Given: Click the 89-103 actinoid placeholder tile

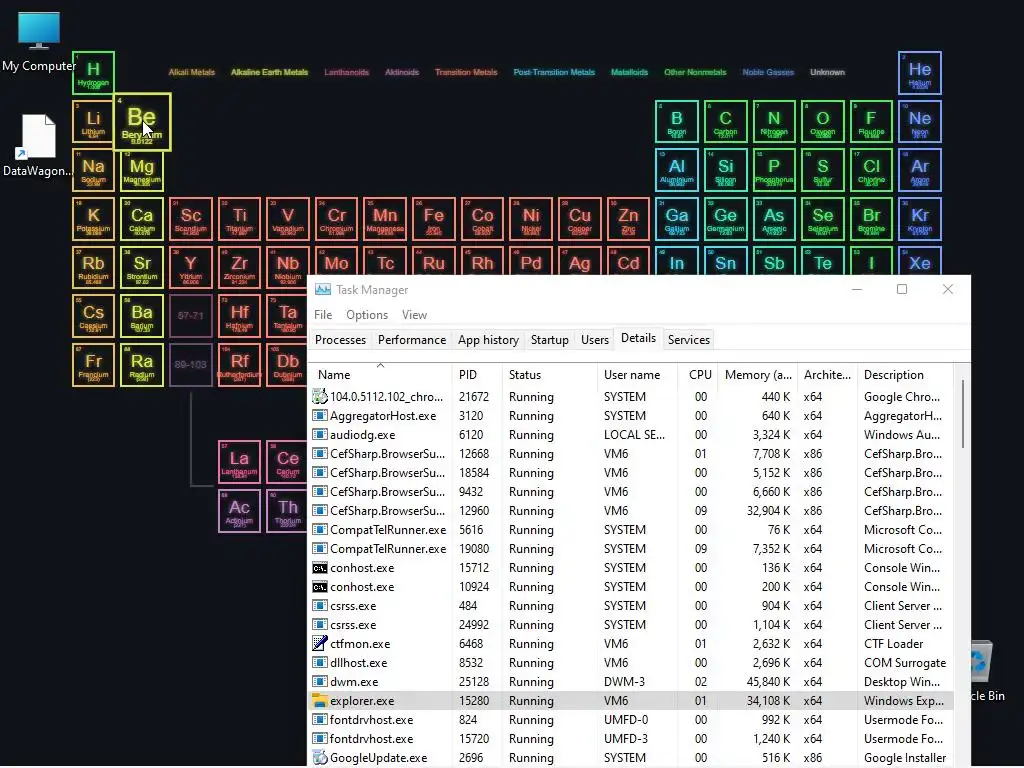Looking at the screenshot, I should [190, 364].
